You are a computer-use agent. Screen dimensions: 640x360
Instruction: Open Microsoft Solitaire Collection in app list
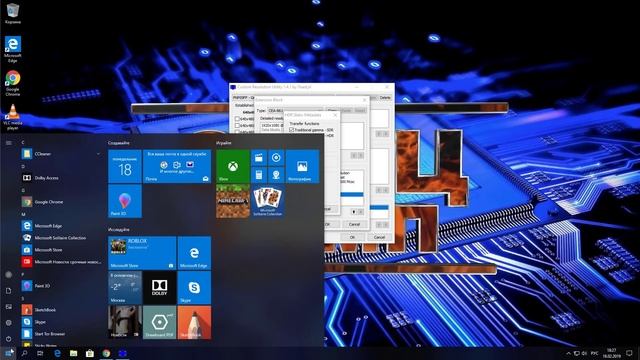[61, 238]
